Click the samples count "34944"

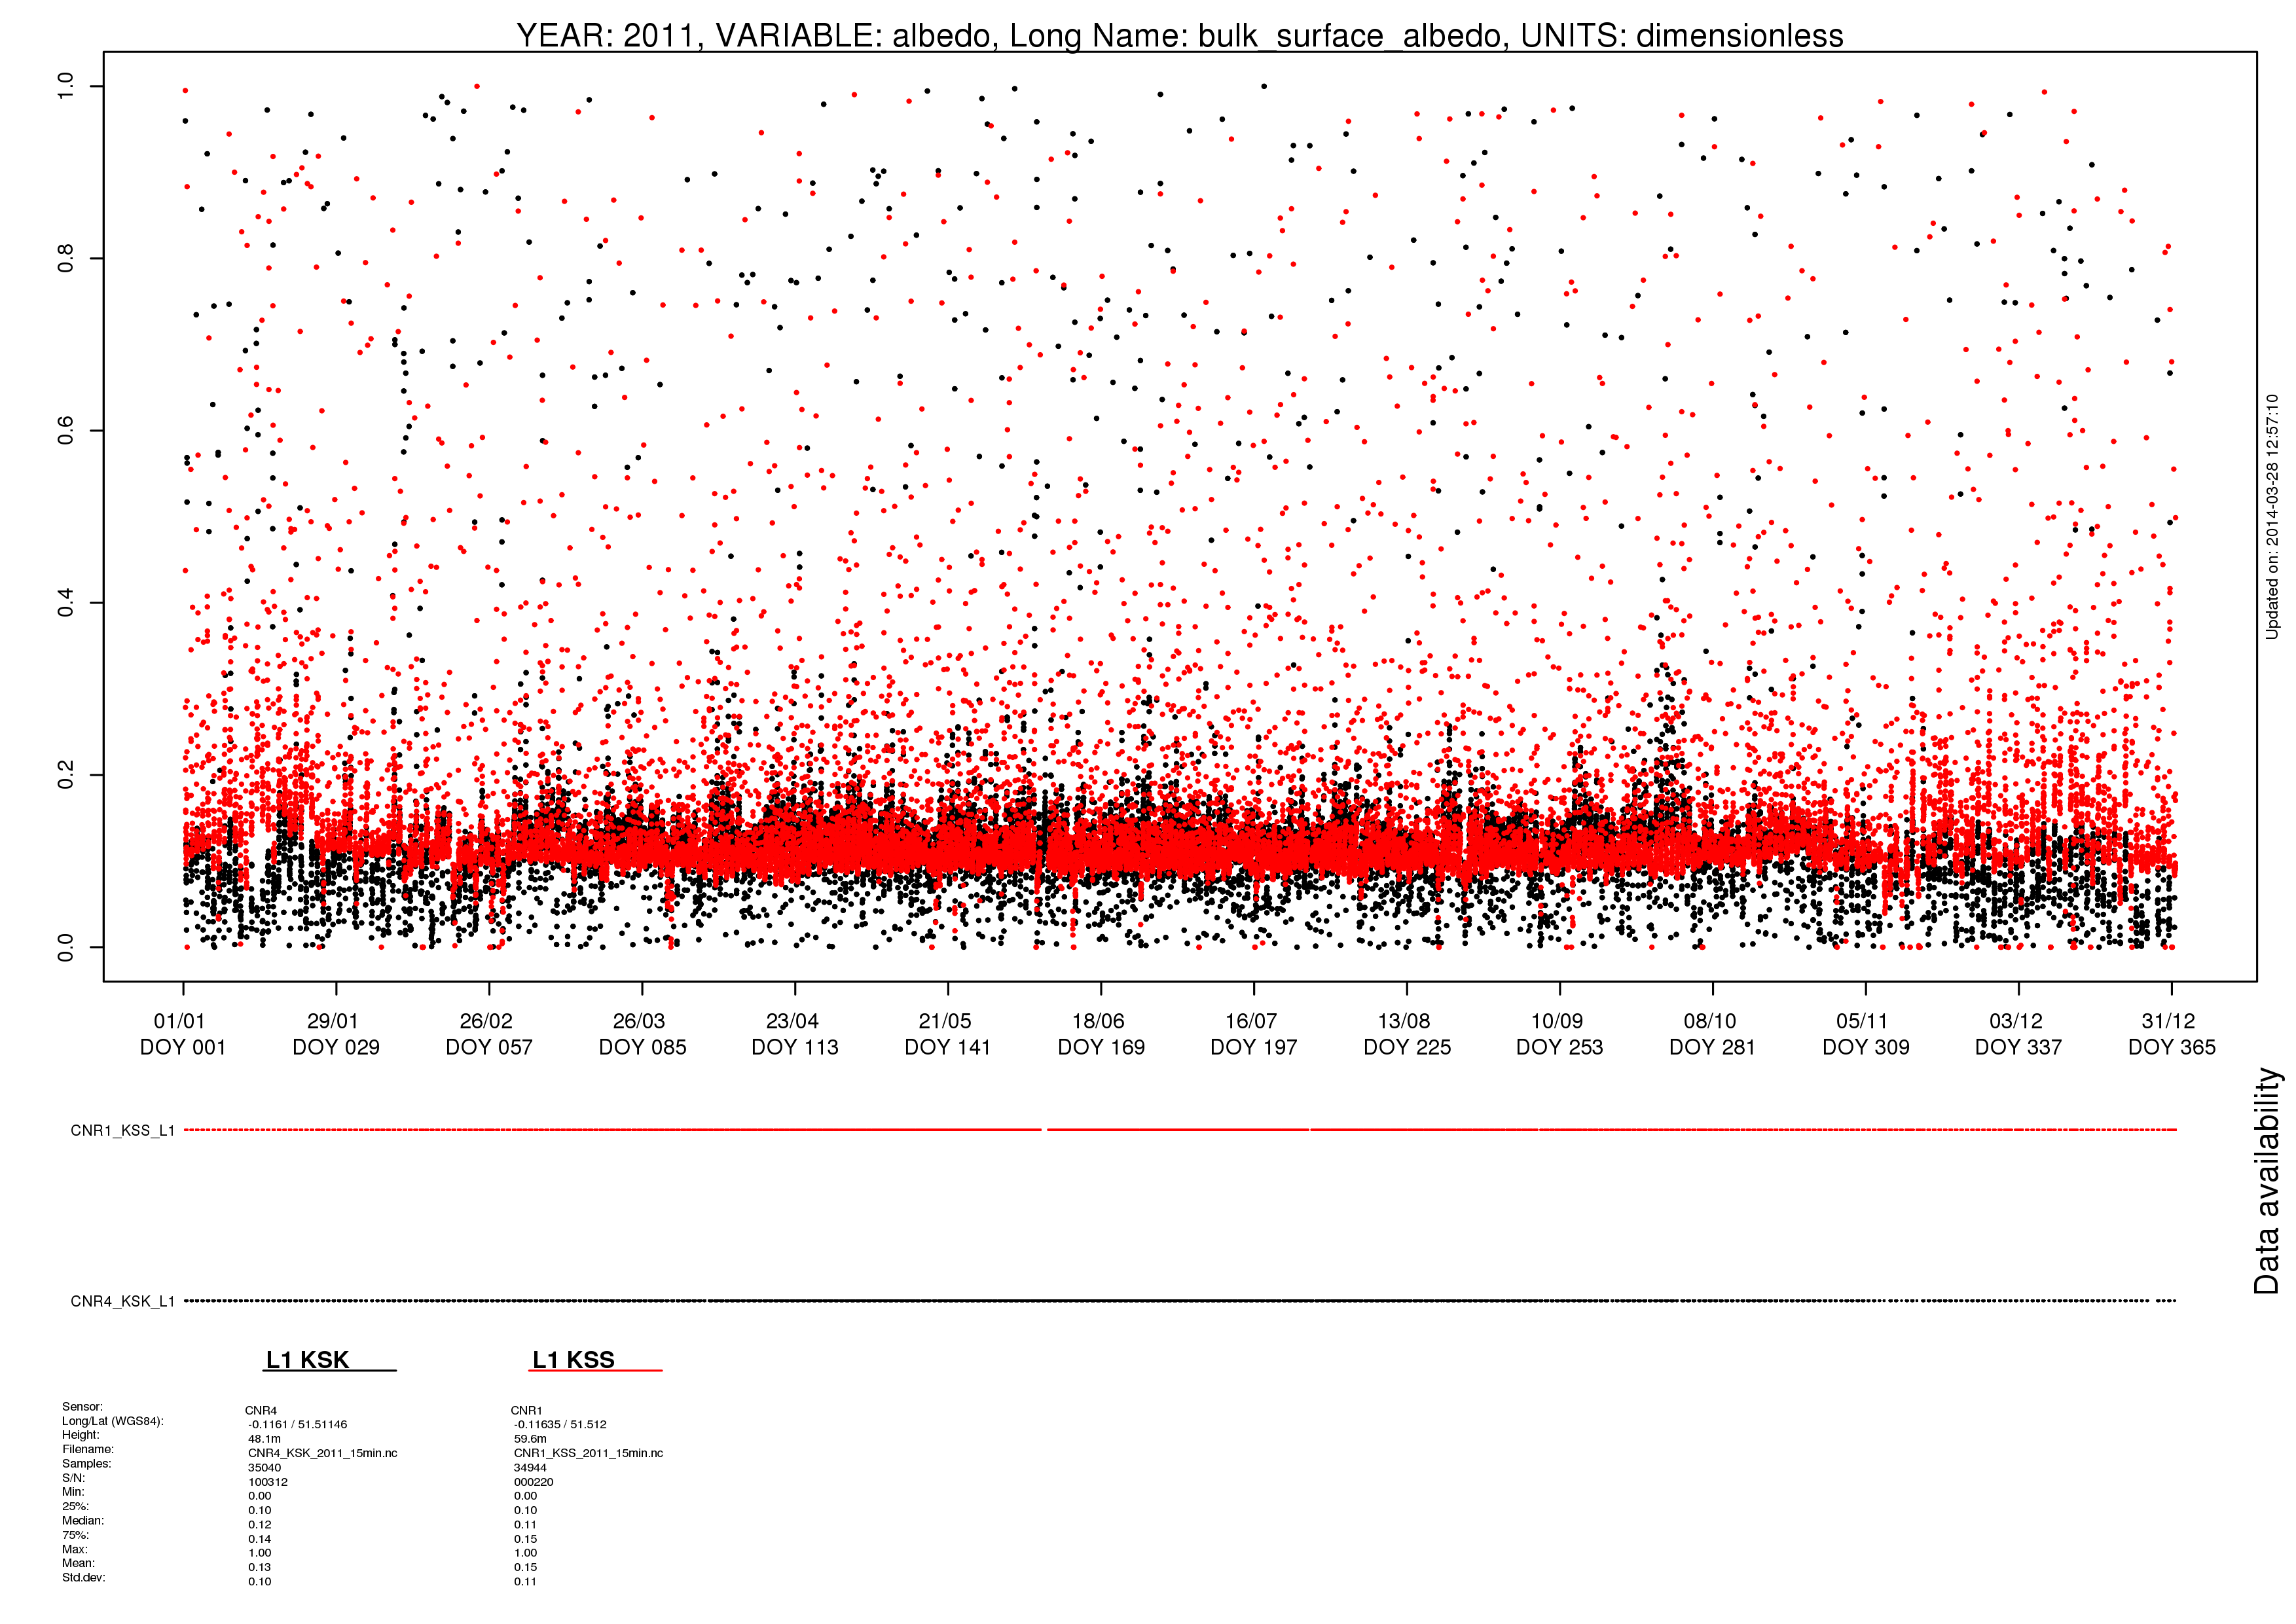pos(530,1468)
